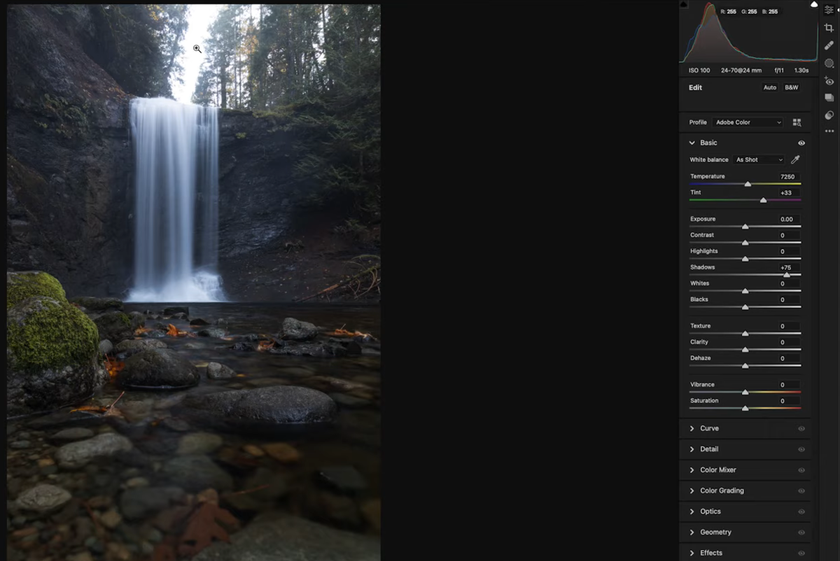Click the 'f/11' aperture text
The width and height of the screenshot is (840, 561).
click(x=779, y=71)
